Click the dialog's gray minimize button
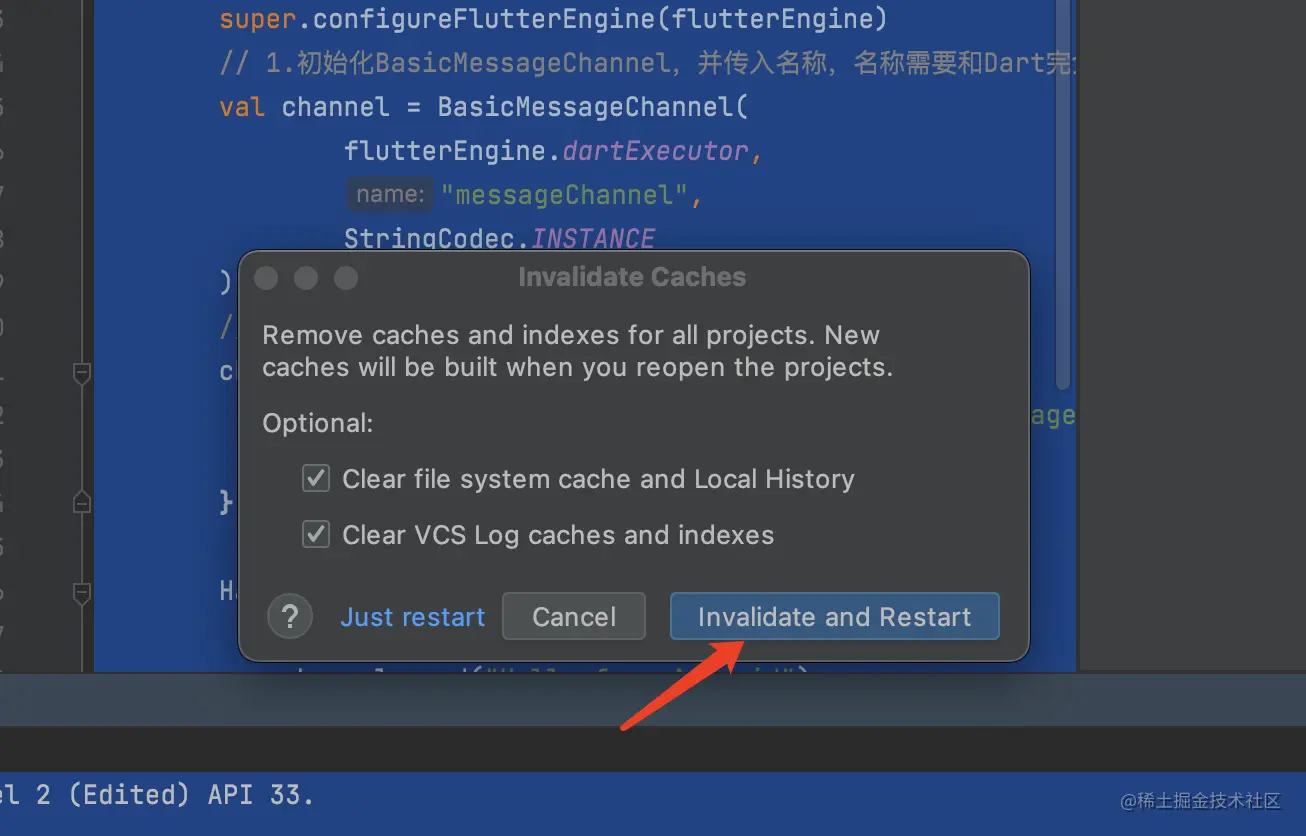Viewport: 1306px width, 836px height. [306, 278]
